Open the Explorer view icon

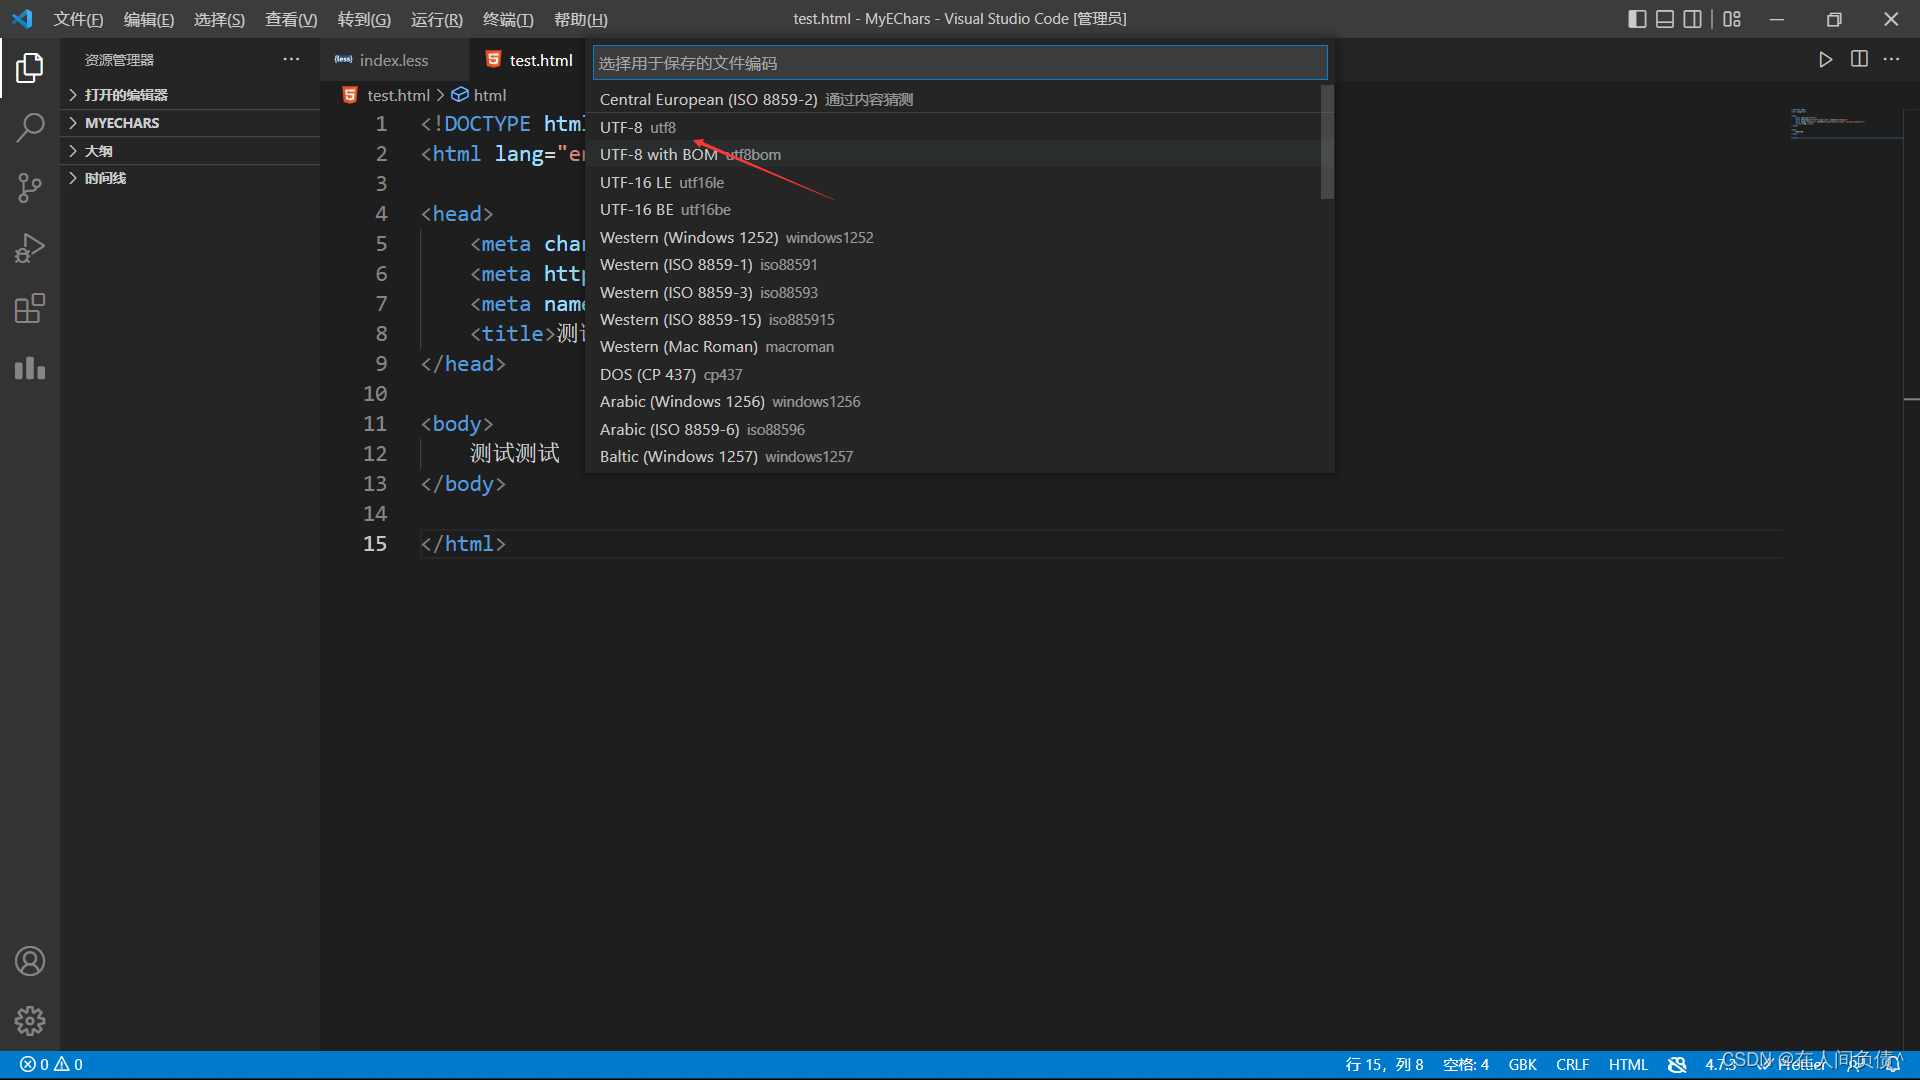click(30, 68)
